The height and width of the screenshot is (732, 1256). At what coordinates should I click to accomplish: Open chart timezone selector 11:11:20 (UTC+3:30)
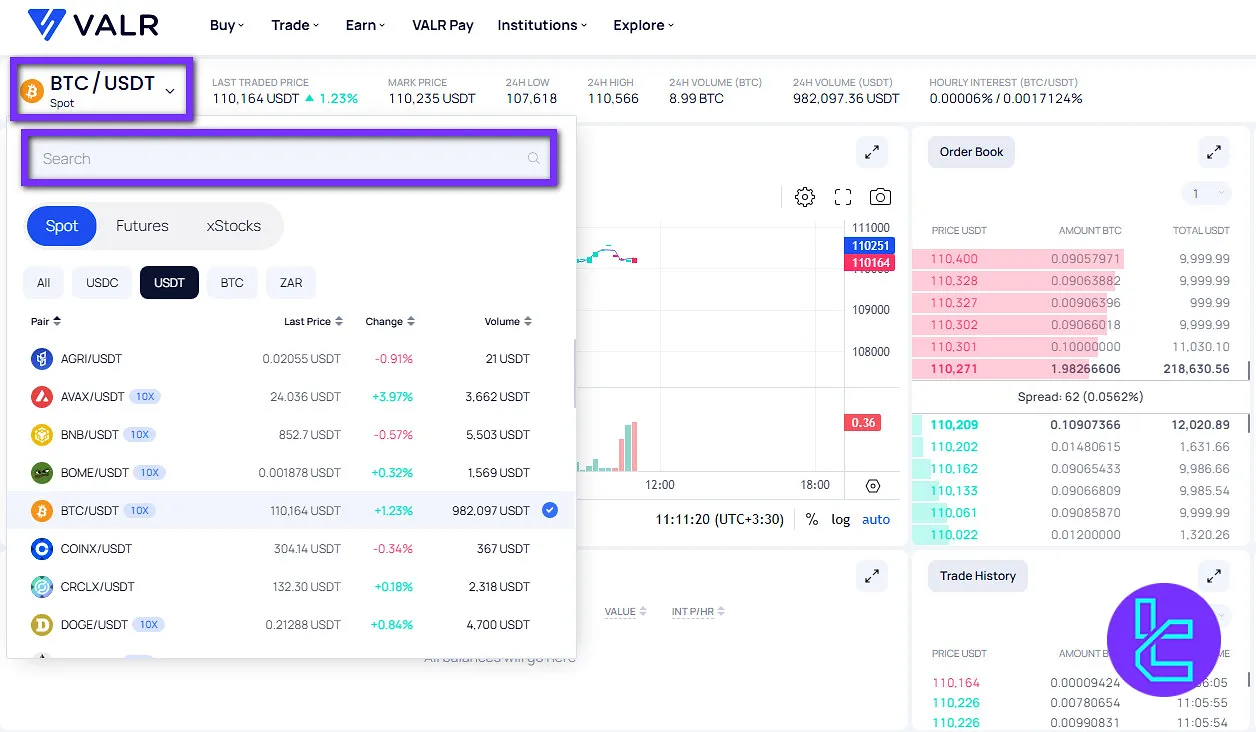coord(722,519)
